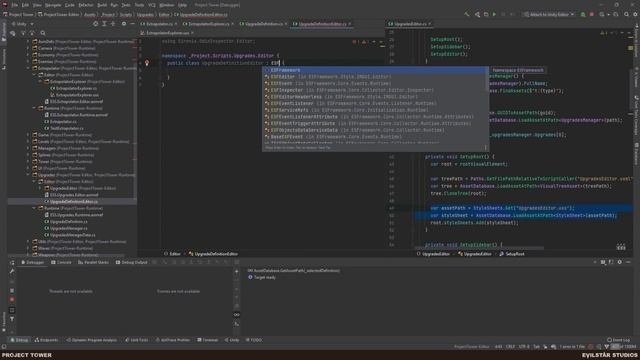Image resolution: width=640 pixels, height=360 pixels.
Task: Hide the Explorer panel with minus icon
Action: point(132,24)
